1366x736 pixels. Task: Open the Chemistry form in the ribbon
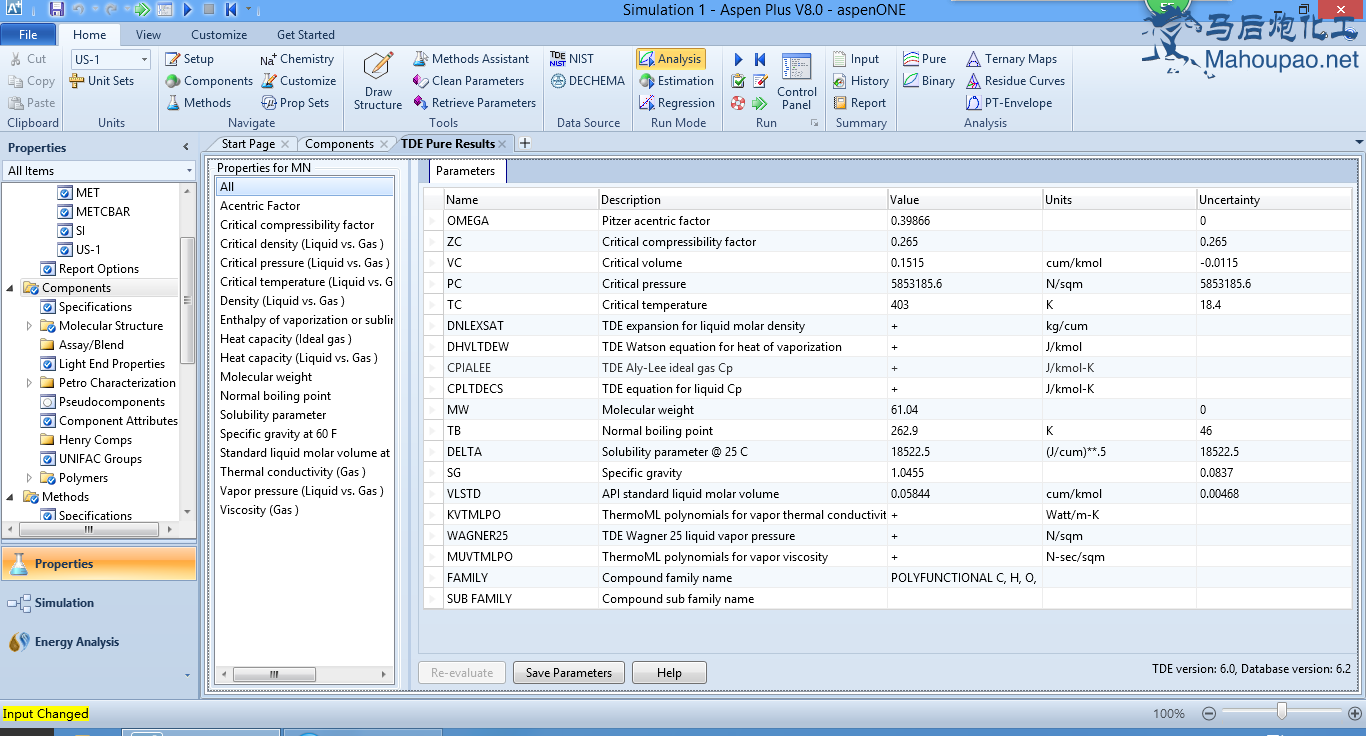point(297,59)
